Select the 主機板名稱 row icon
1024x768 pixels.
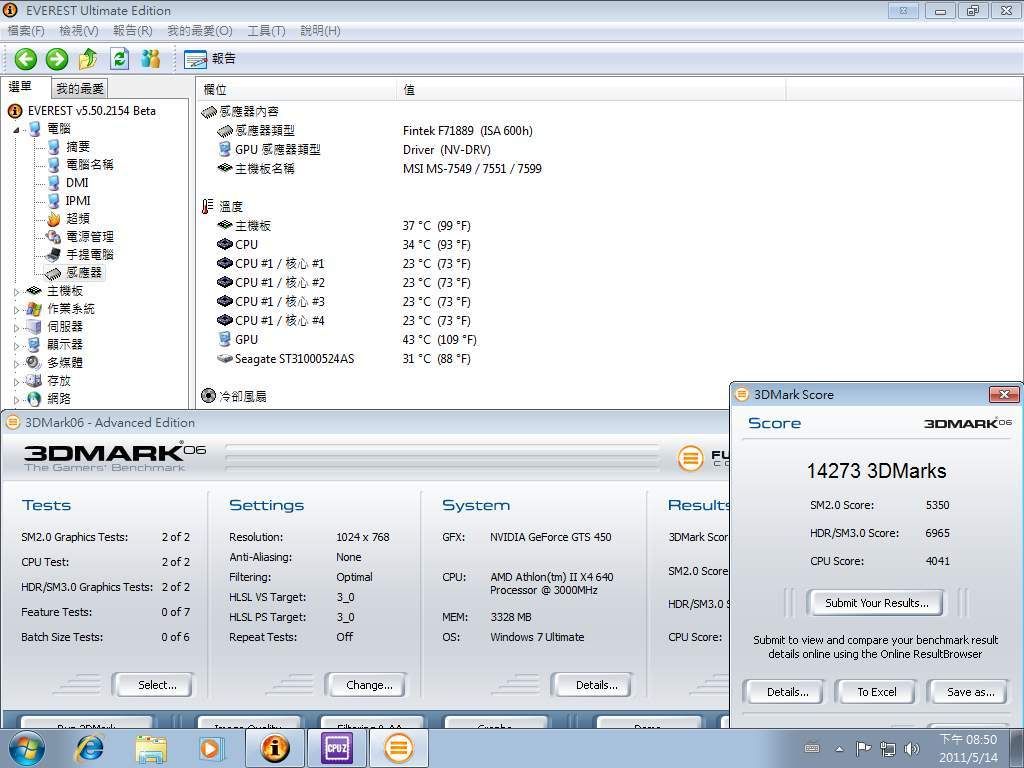click(225, 168)
